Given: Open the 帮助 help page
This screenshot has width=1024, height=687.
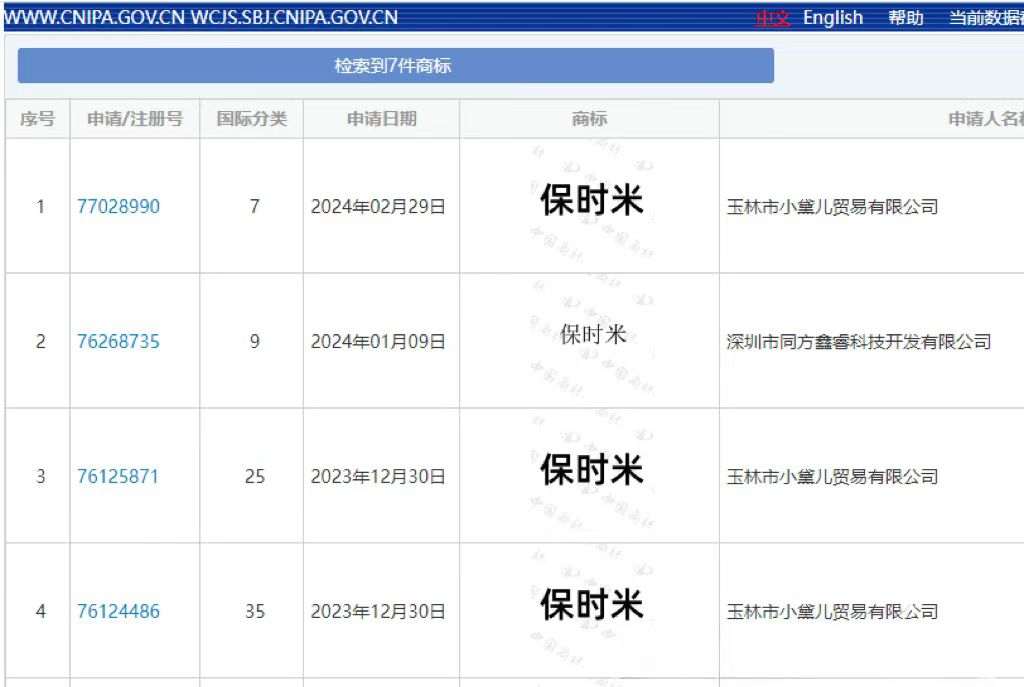Looking at the screenshot, I should 906,18.
